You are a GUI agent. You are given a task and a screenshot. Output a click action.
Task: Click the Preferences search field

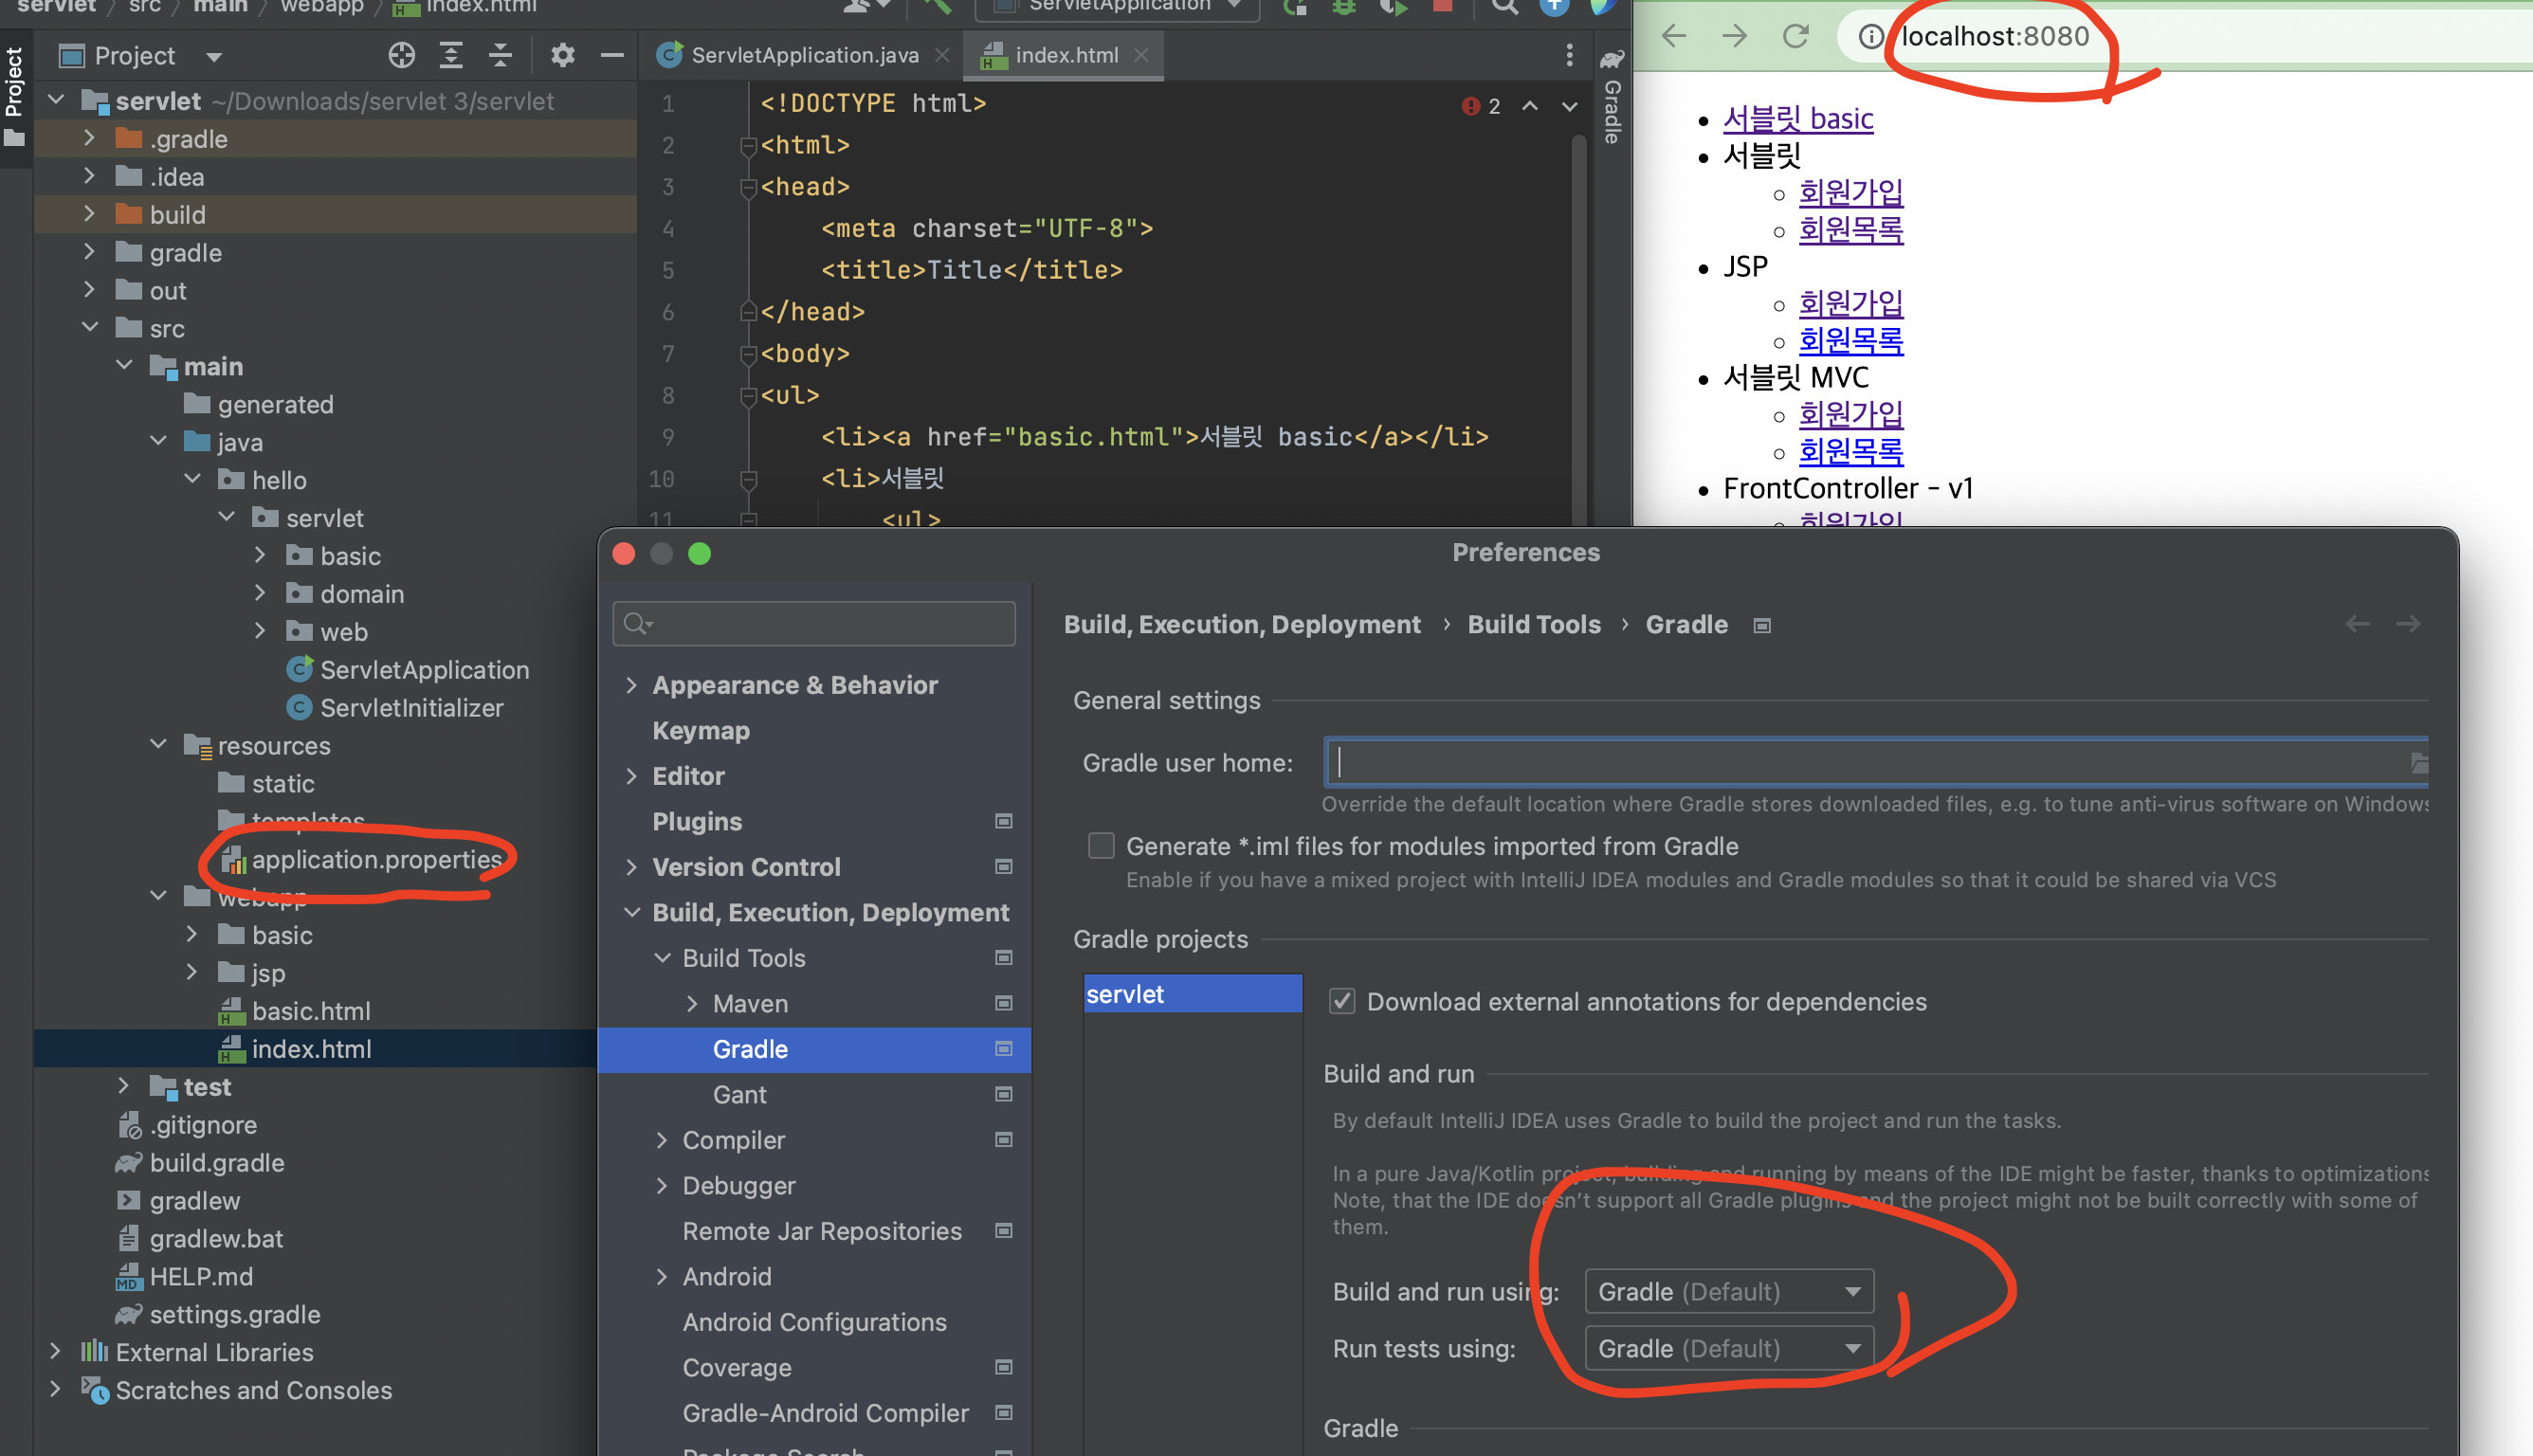[814, 624]
